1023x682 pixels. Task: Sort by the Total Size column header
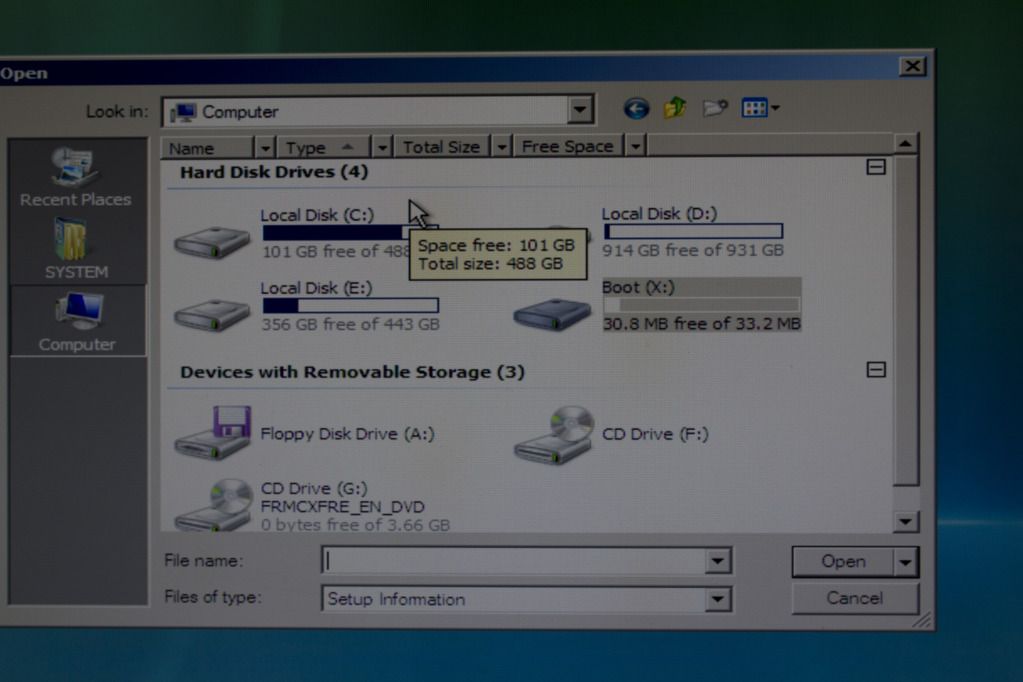pyautogui.click(x=441, y=147)
